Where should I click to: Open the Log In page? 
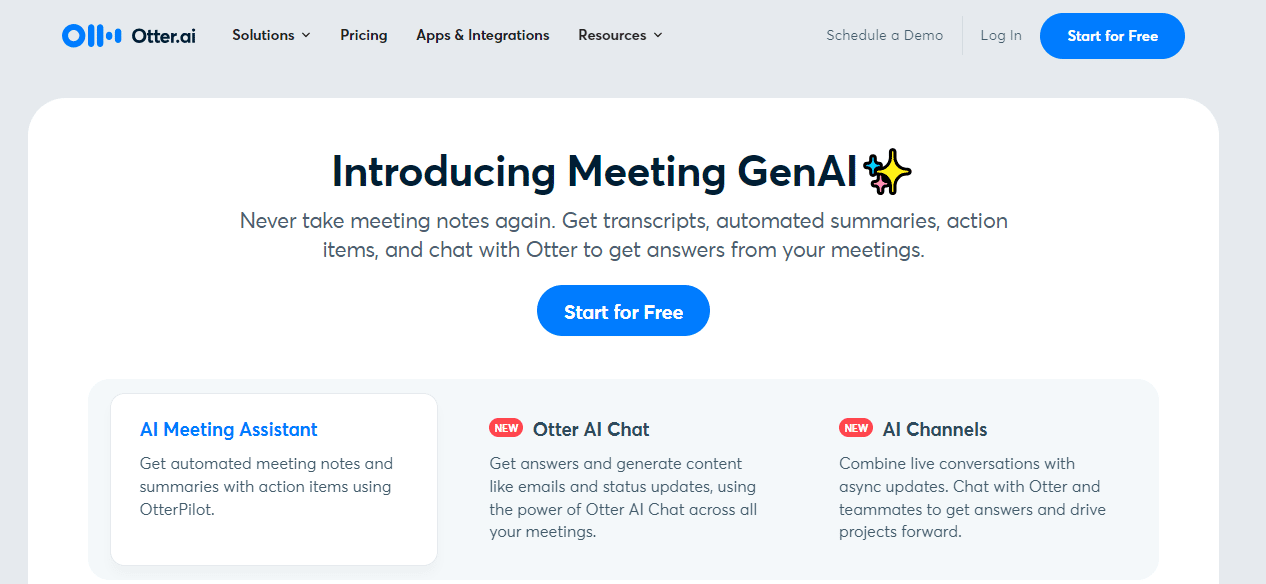1001,35
